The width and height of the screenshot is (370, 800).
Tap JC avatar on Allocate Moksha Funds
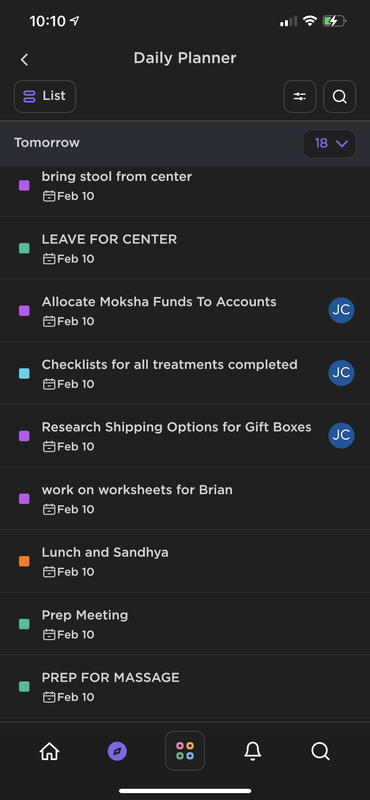coord(341,310)
